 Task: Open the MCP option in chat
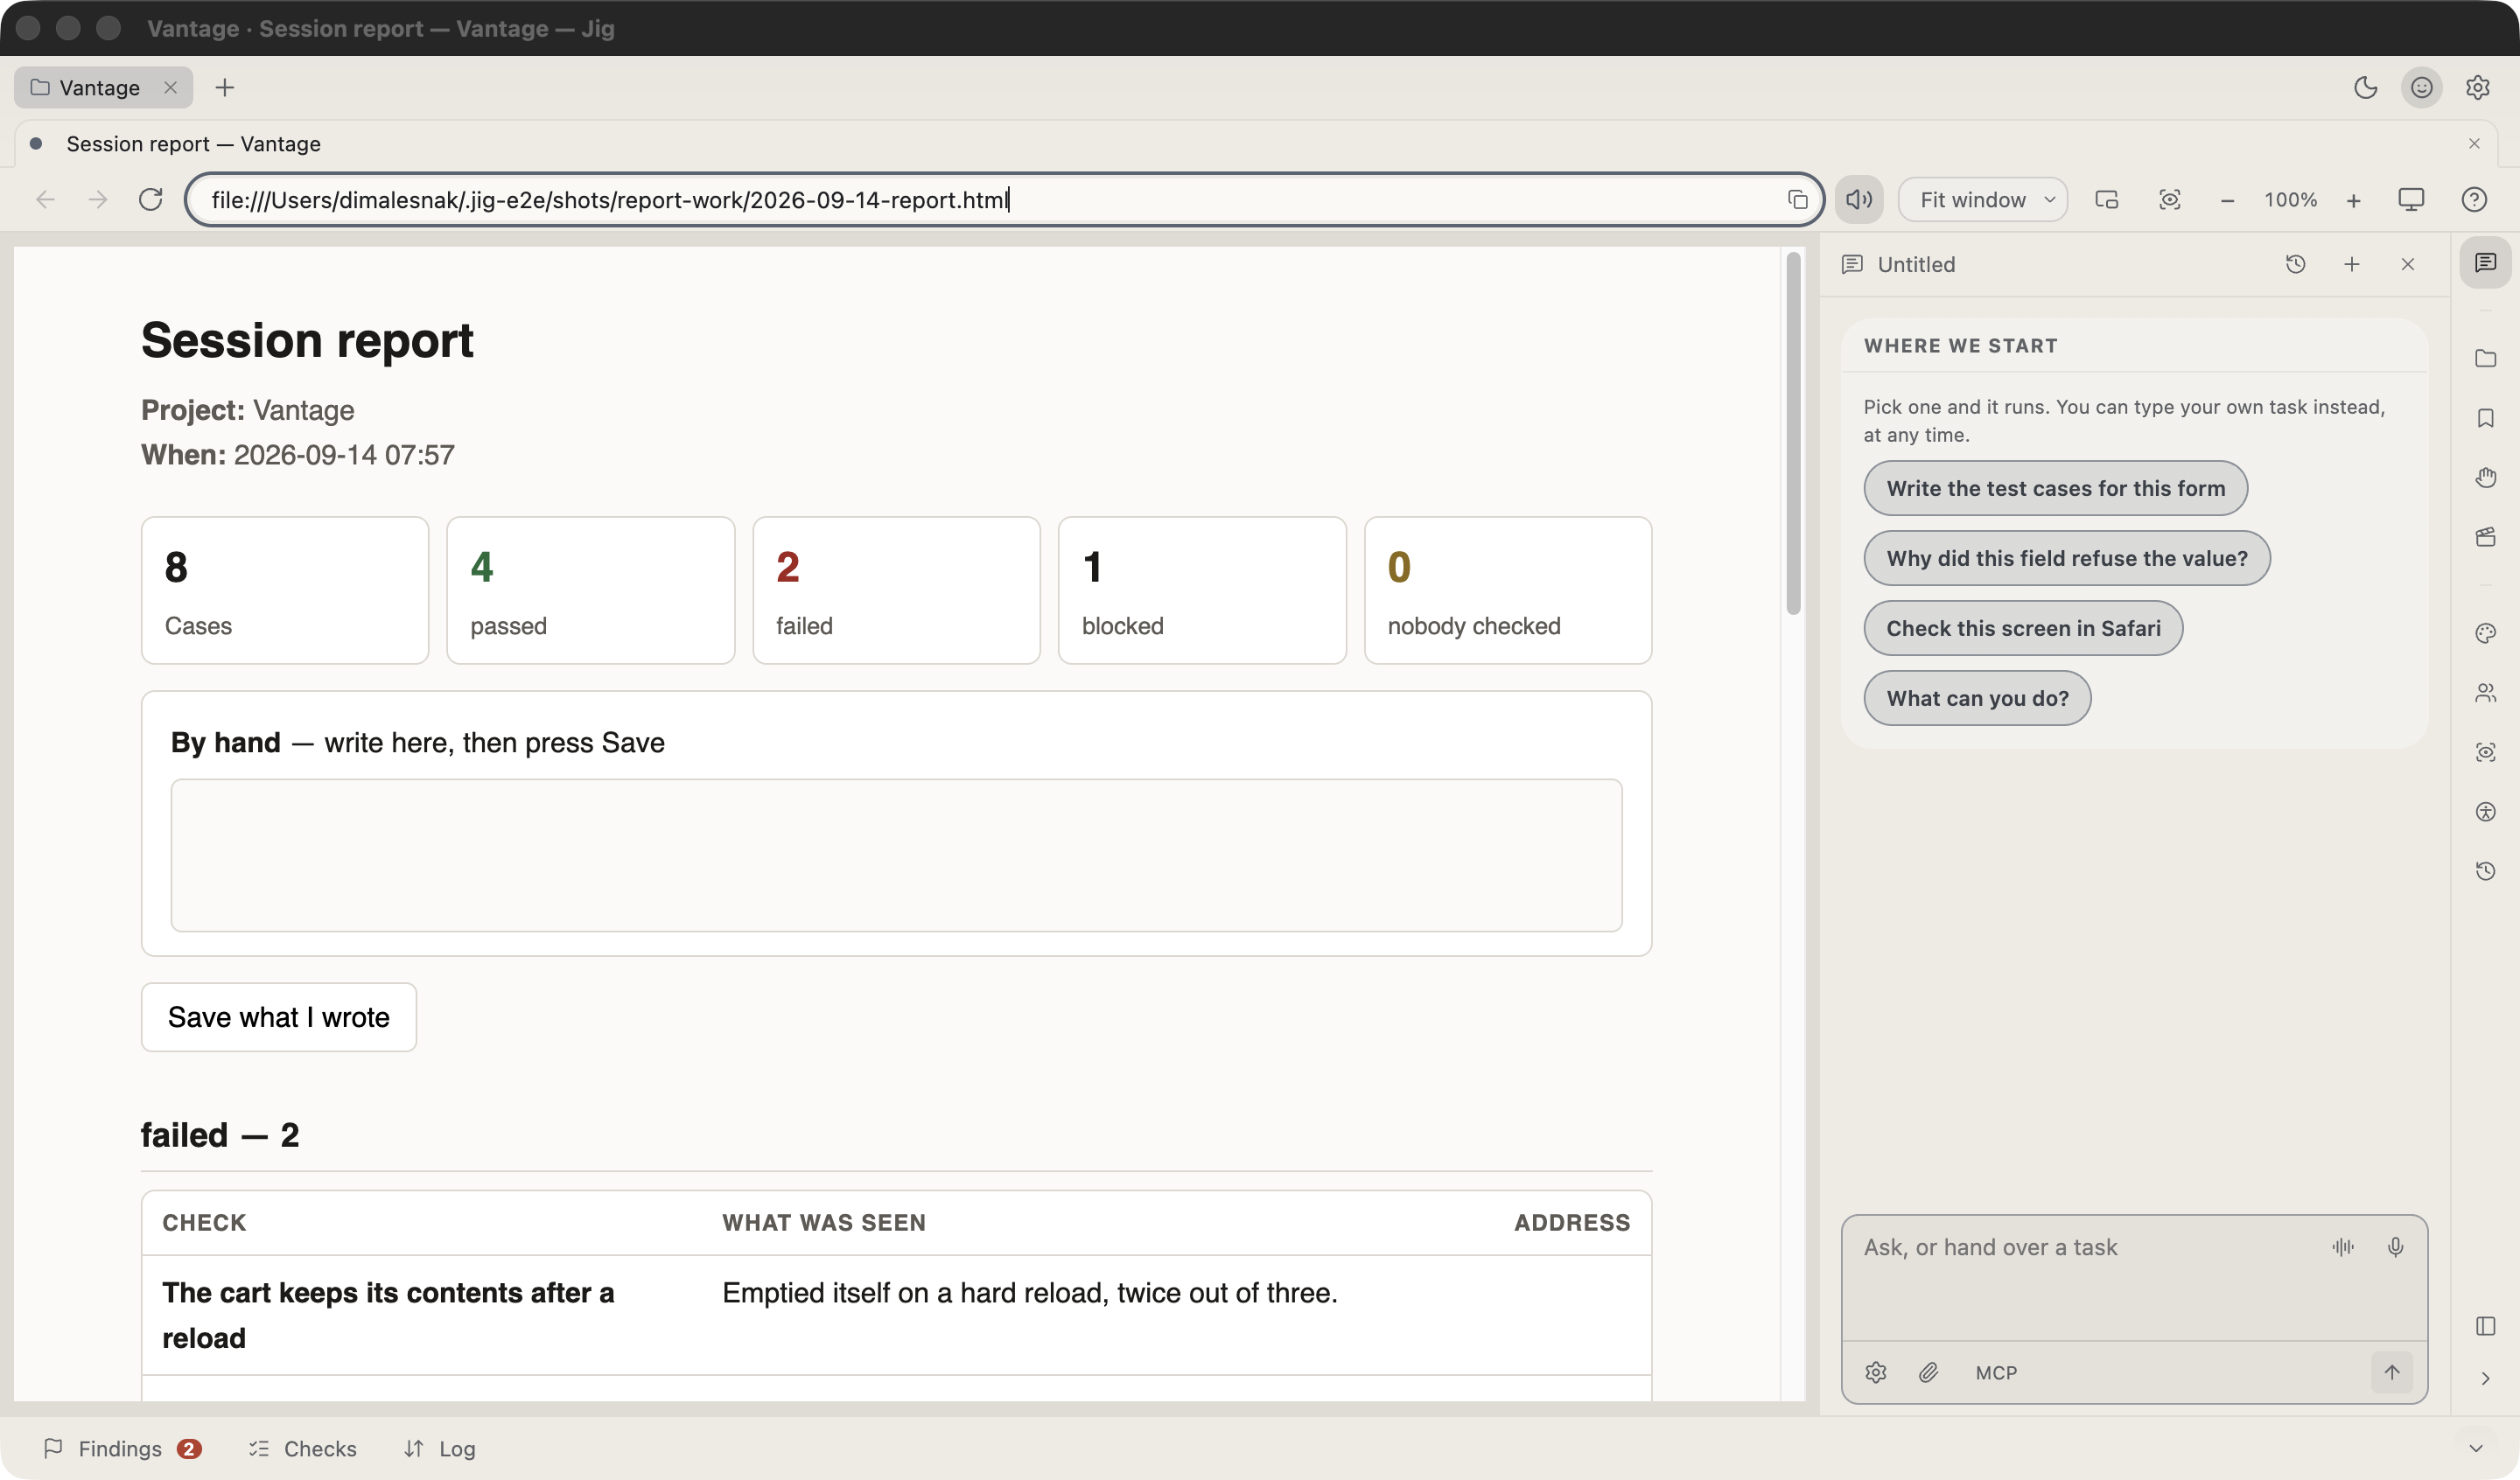[x=1995, y=1373]
